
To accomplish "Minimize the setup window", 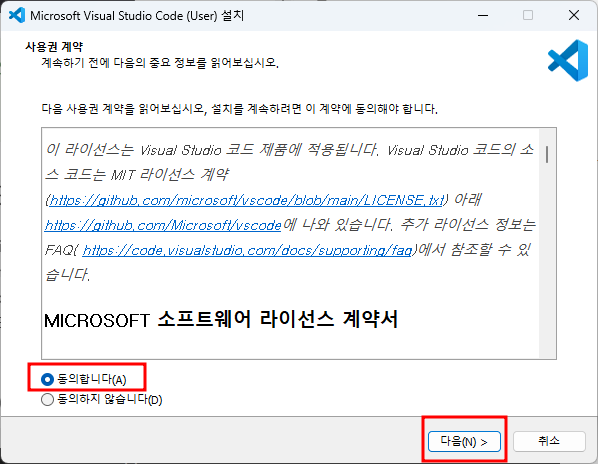I will tap(483, 15).
